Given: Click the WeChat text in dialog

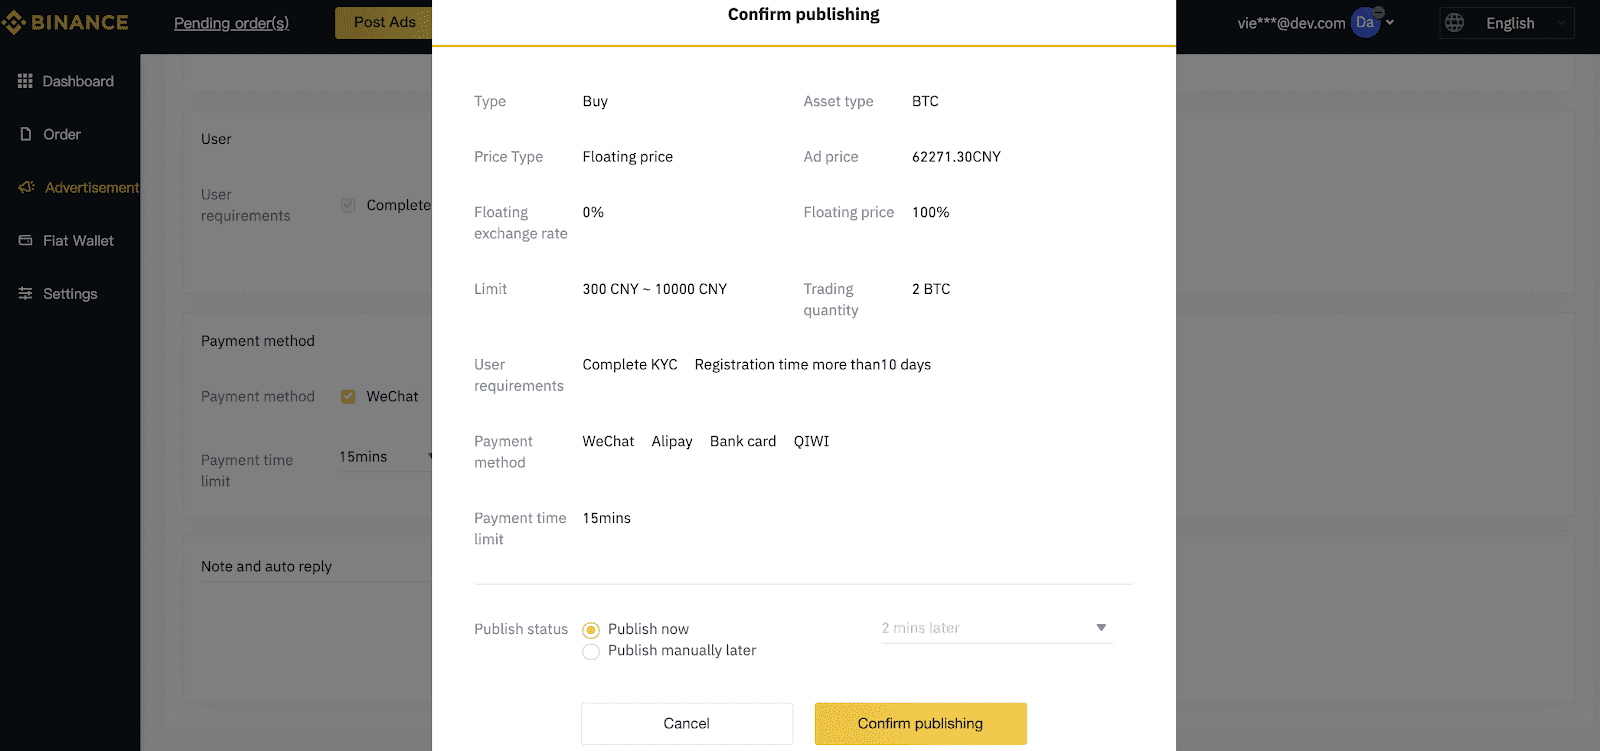Looking at the screenshot, I should click(x=608, y=442).
